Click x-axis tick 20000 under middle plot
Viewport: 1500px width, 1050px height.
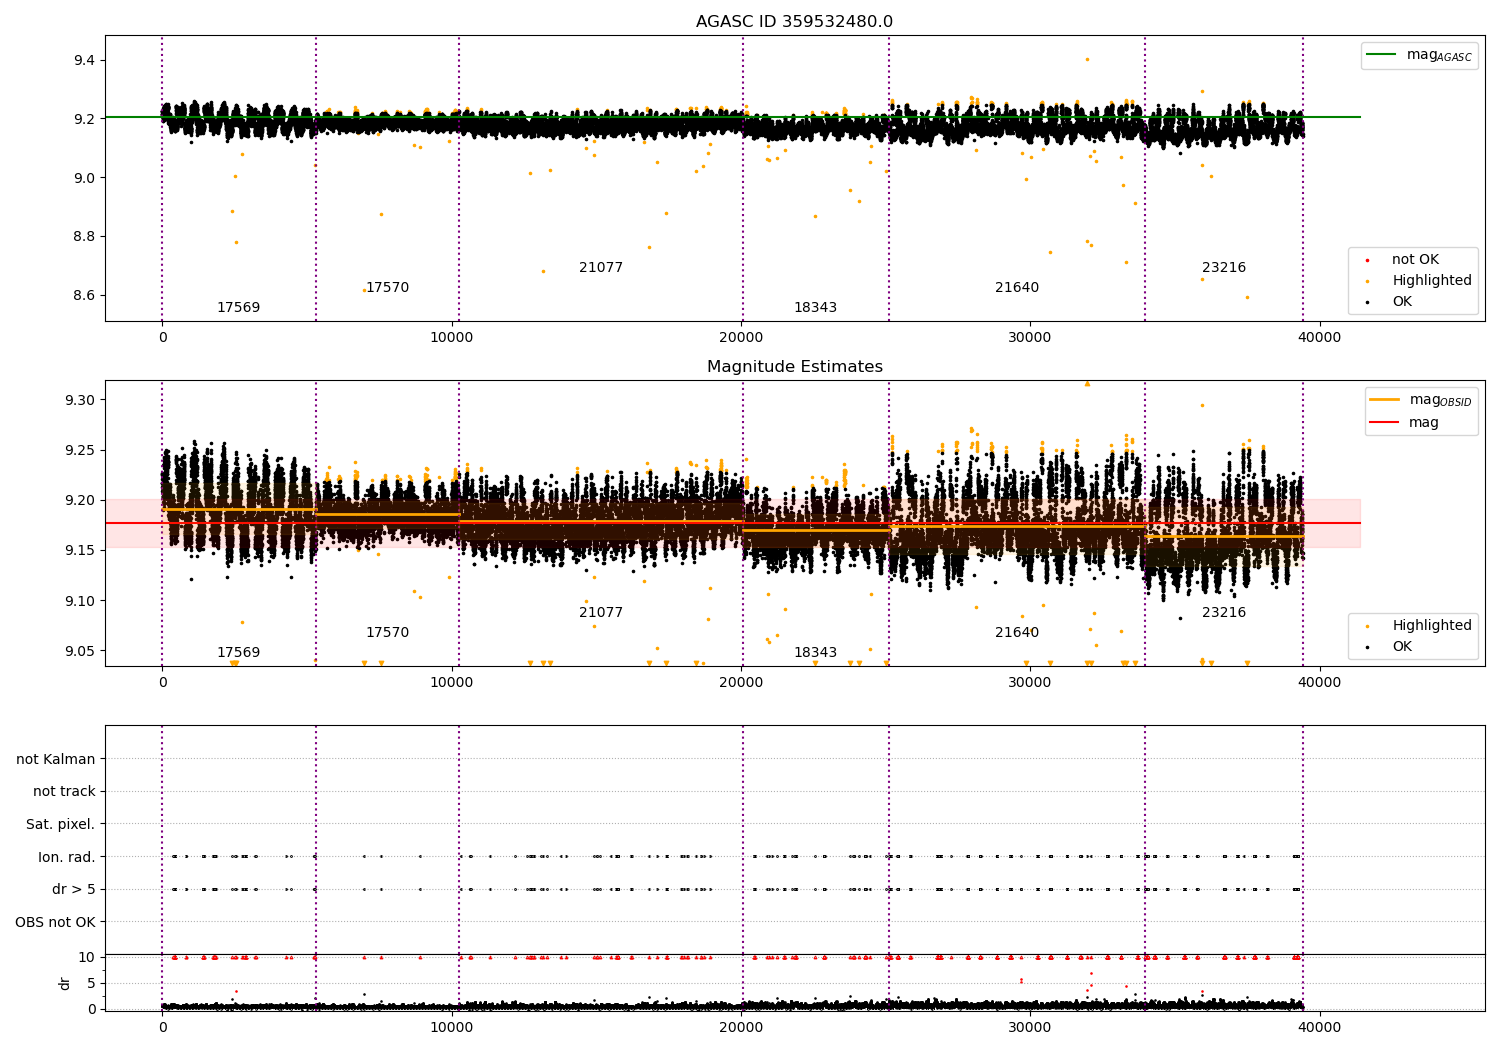click(741, 683)
